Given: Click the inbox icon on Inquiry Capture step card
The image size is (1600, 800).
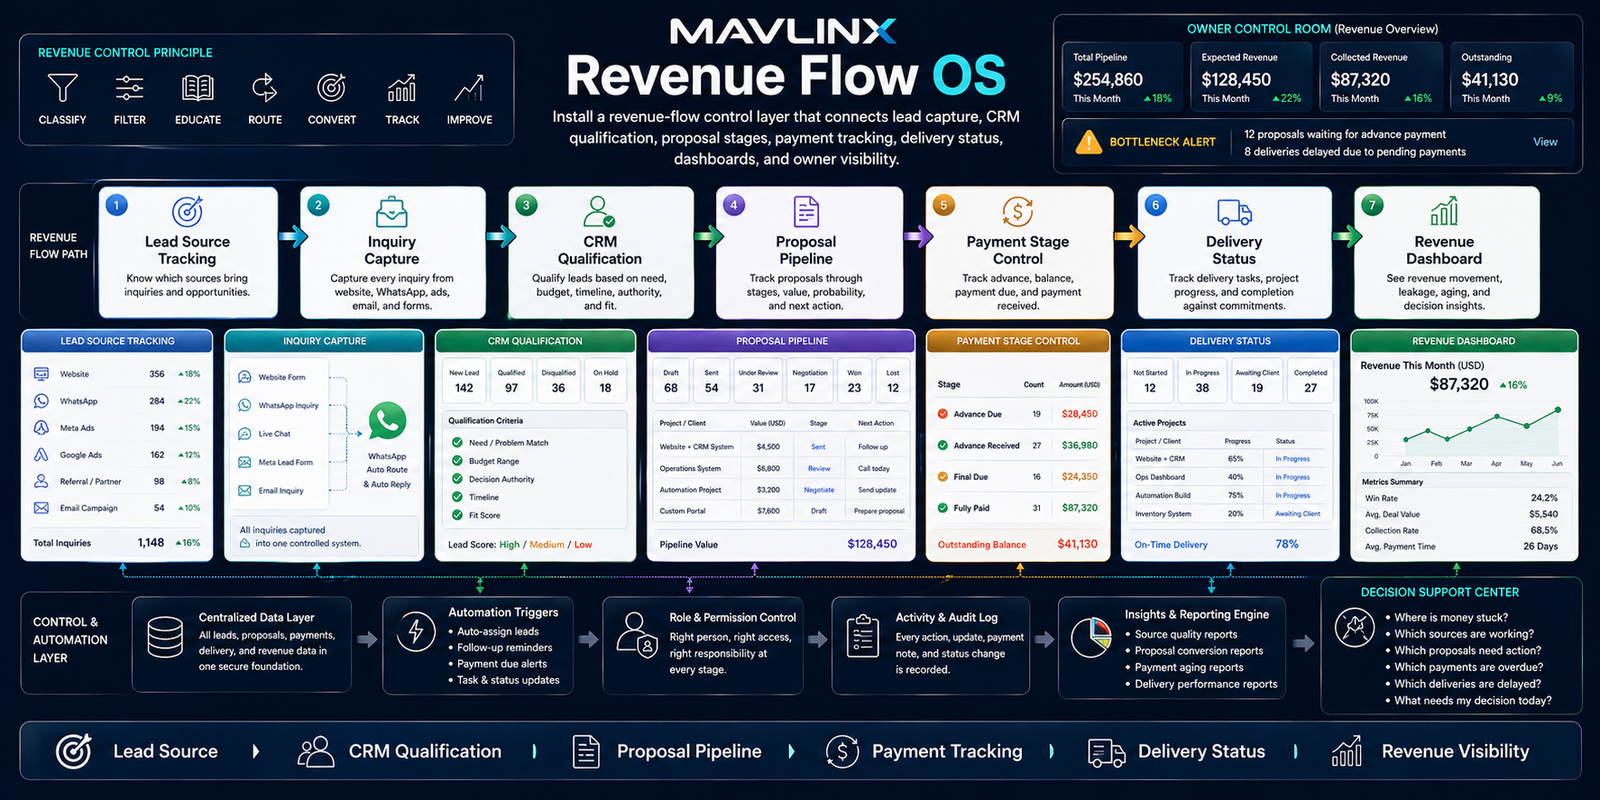Looking at the screenshot, I should point(391,212).
